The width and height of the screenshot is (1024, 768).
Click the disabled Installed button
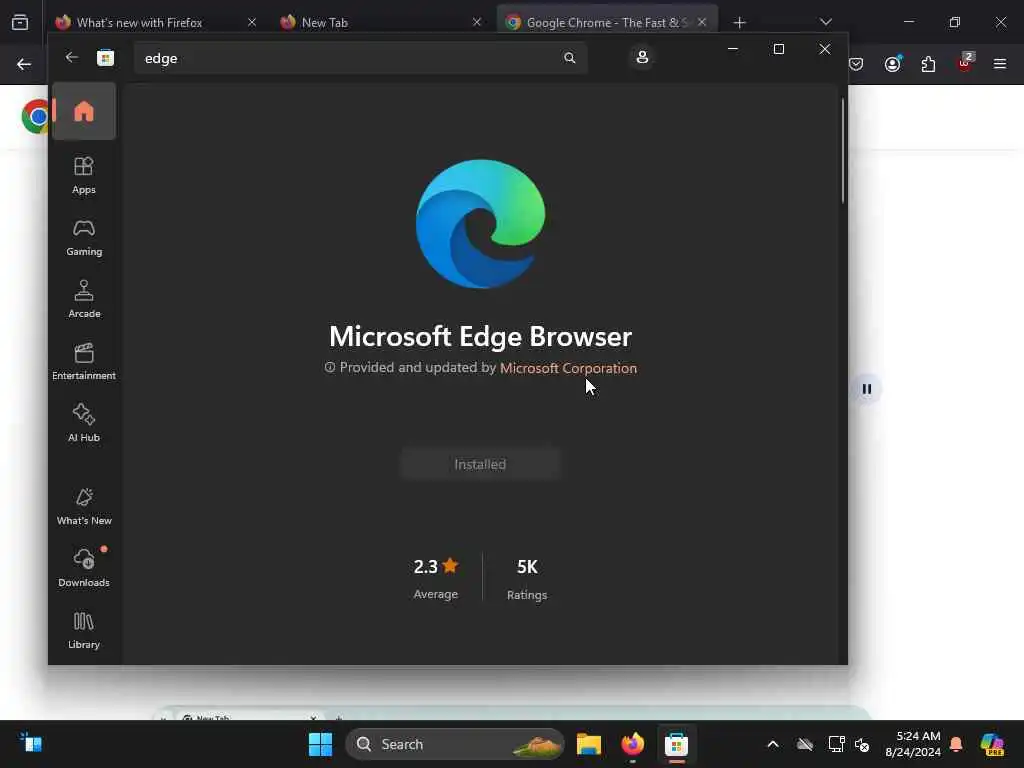click(x=480, y=464)
